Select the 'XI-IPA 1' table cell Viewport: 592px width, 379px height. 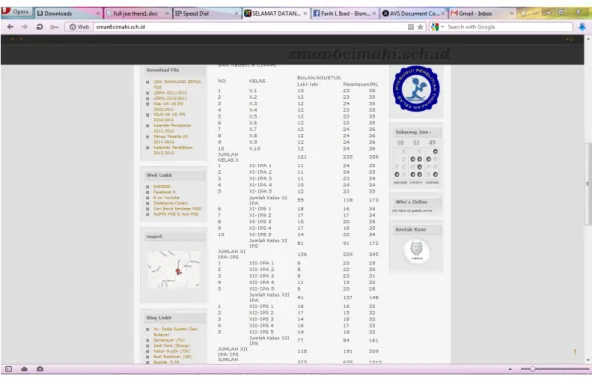pos(260,166)
